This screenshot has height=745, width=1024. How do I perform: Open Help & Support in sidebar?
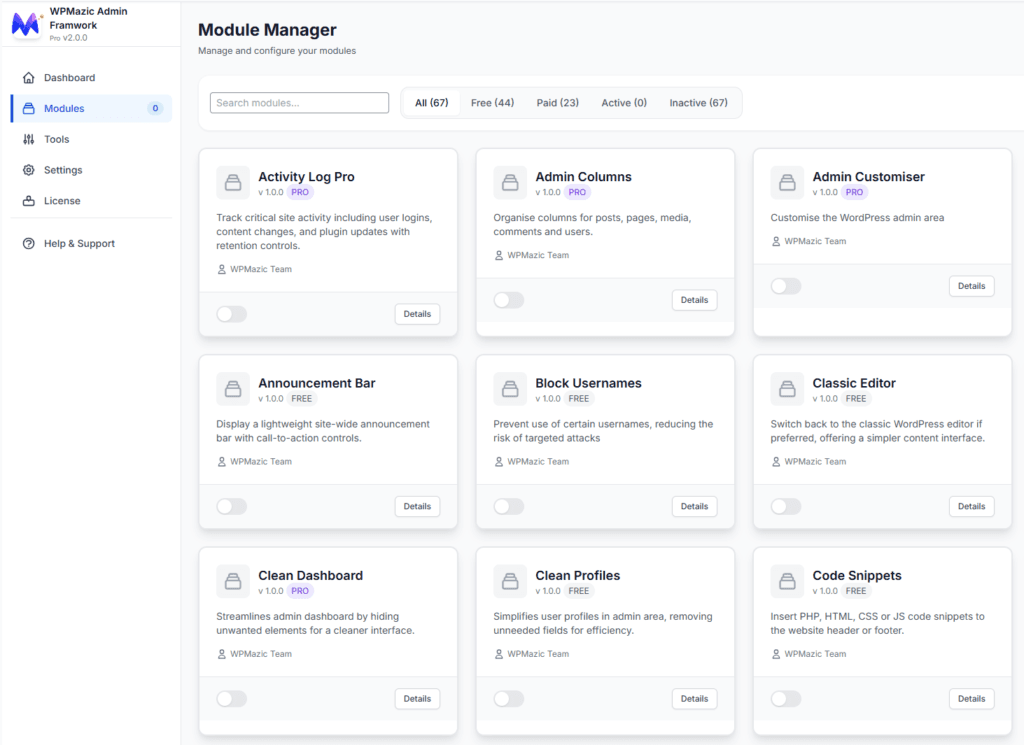coord(91,244)
